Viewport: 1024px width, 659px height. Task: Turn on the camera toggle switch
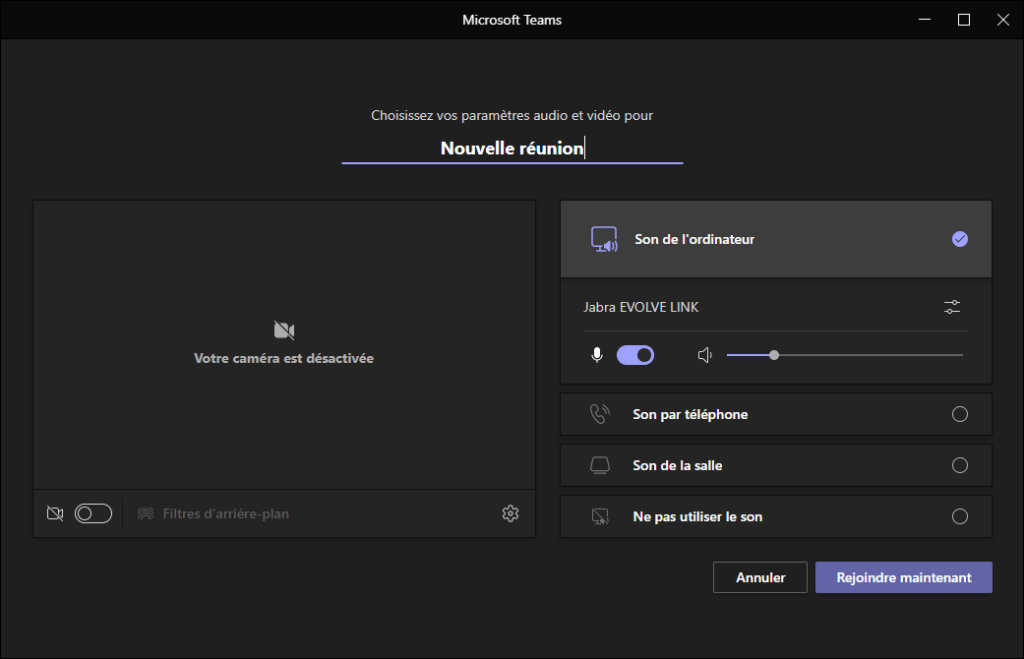[93, 513]
